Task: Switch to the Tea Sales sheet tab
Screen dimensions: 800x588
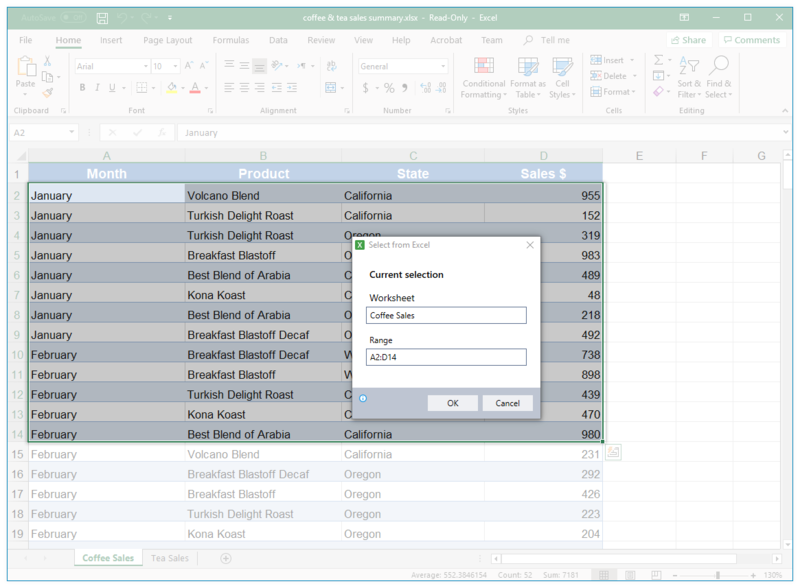Action: [169, 558]
